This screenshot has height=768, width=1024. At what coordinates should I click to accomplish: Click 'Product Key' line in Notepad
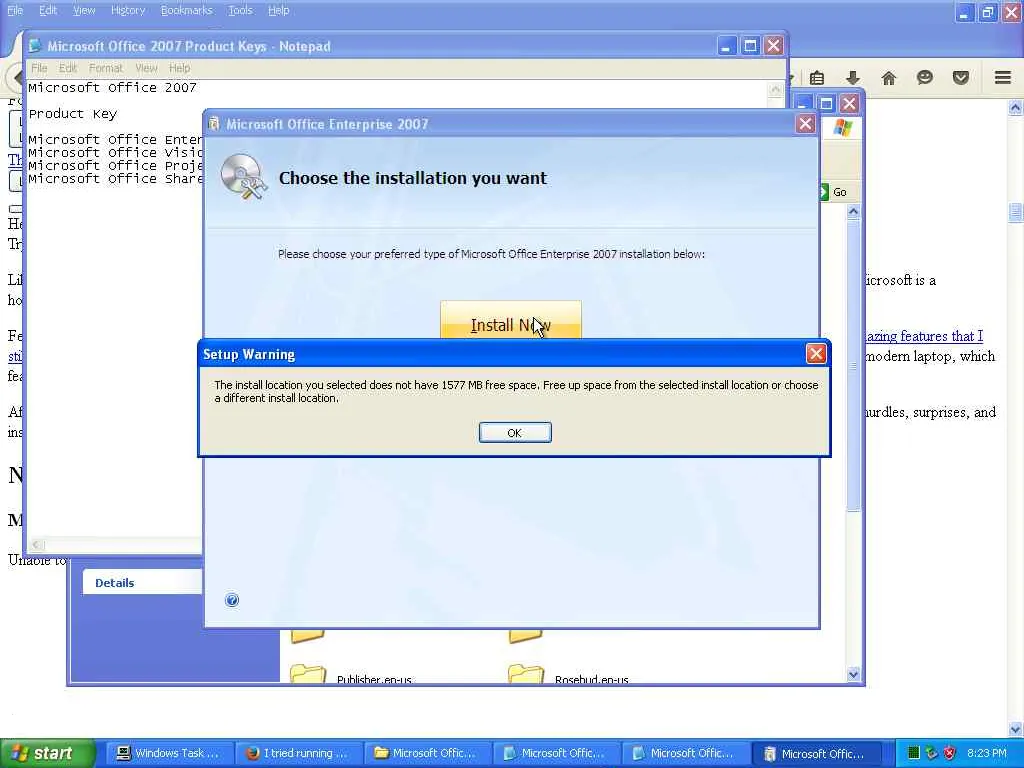[x=72, y=114]
